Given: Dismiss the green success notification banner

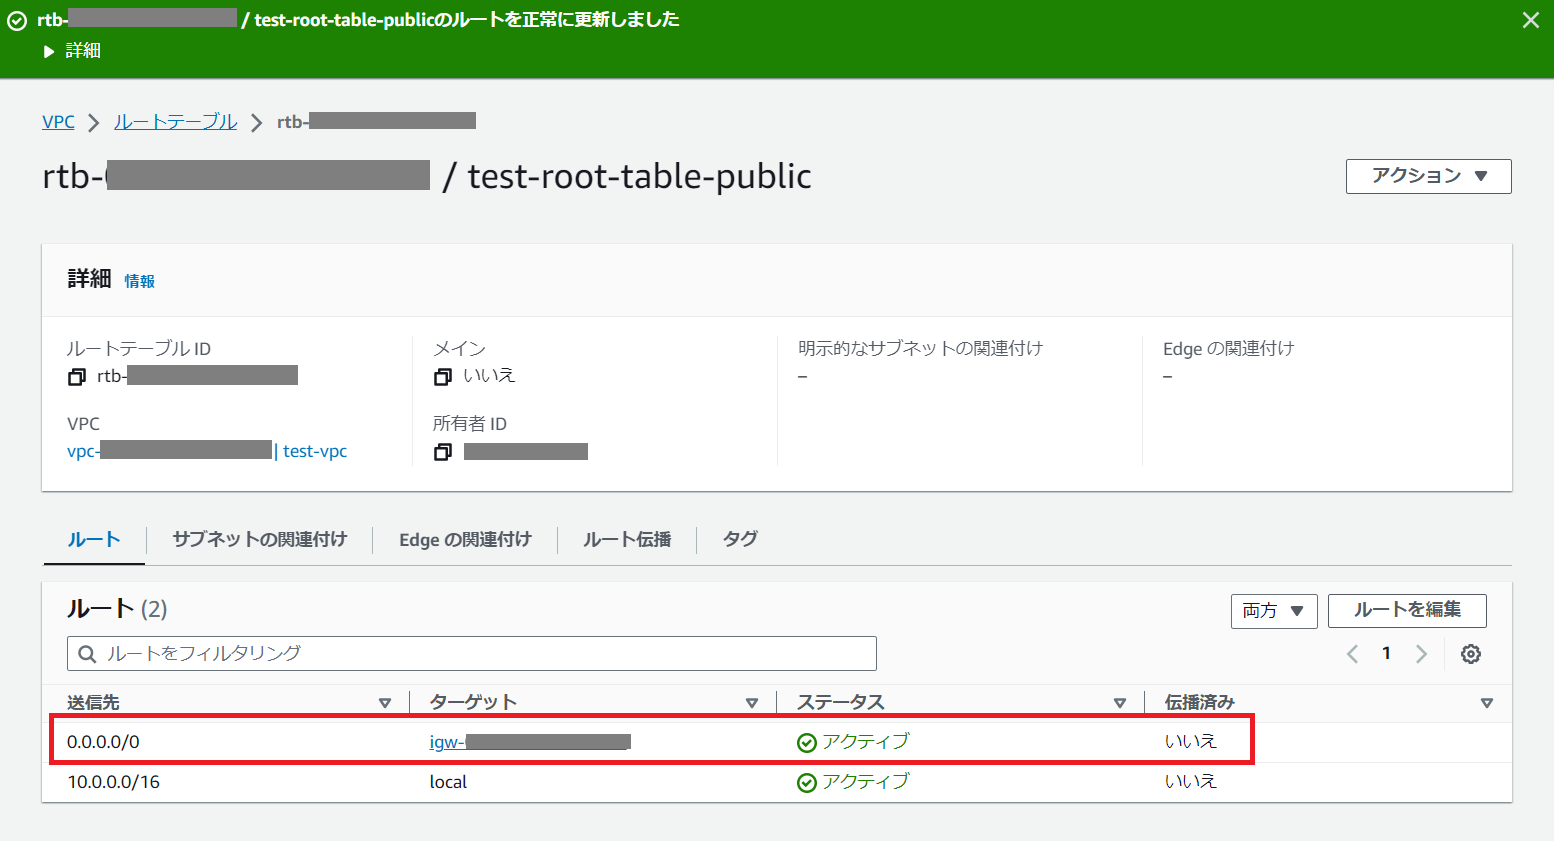Looking at the screenshot, I should pyautogui.click(x=1530, y=20).
